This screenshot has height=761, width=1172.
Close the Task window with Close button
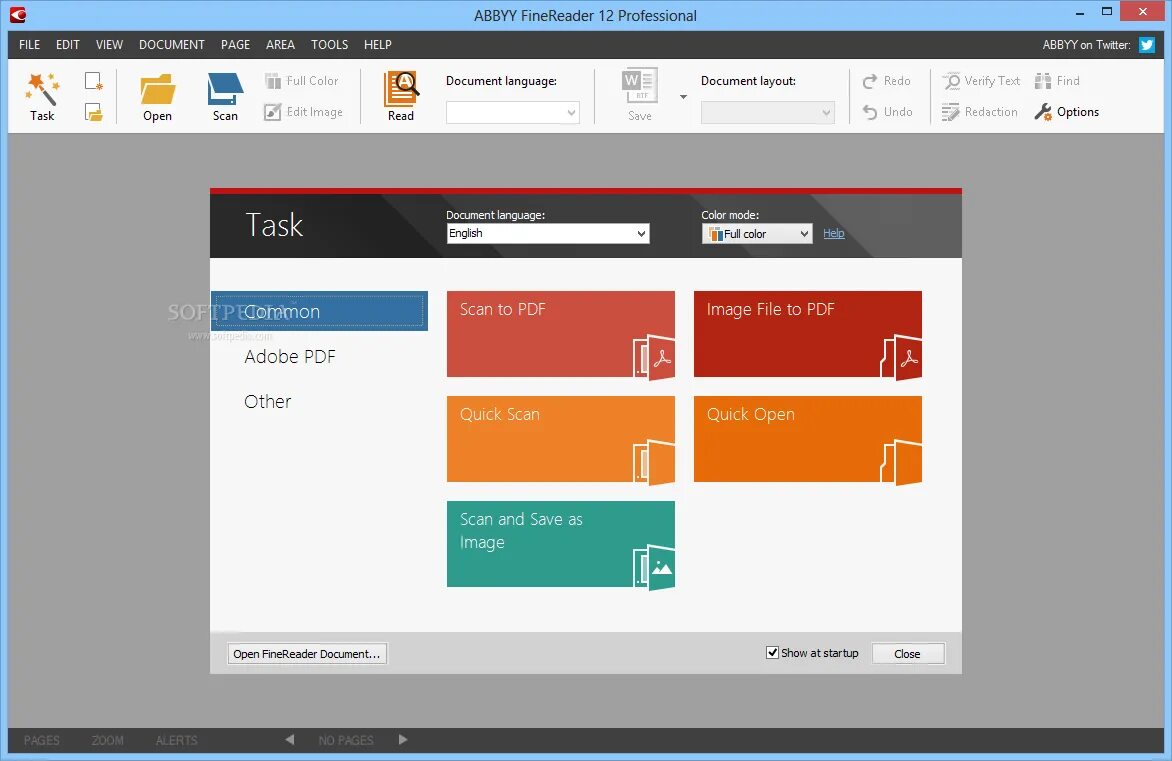coord(907,654)
